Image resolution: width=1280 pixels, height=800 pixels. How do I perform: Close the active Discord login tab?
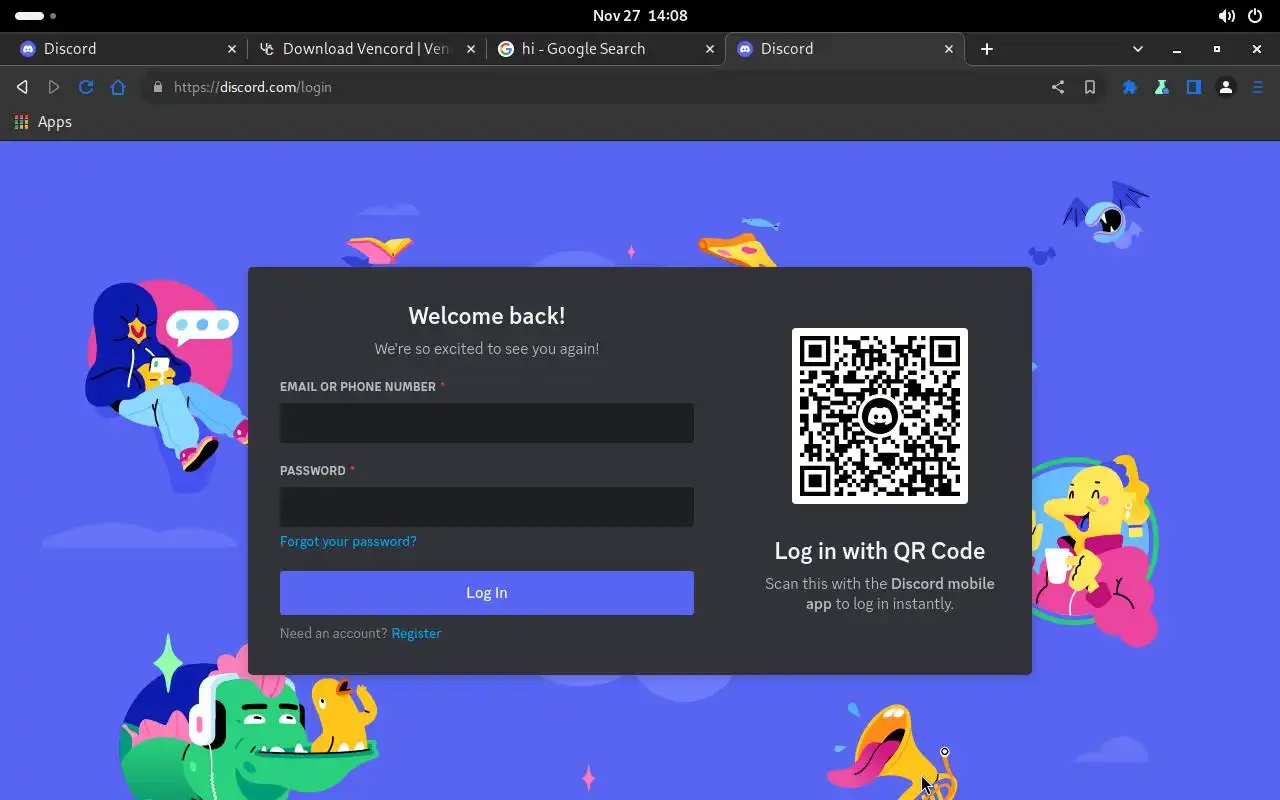(949, 49)
